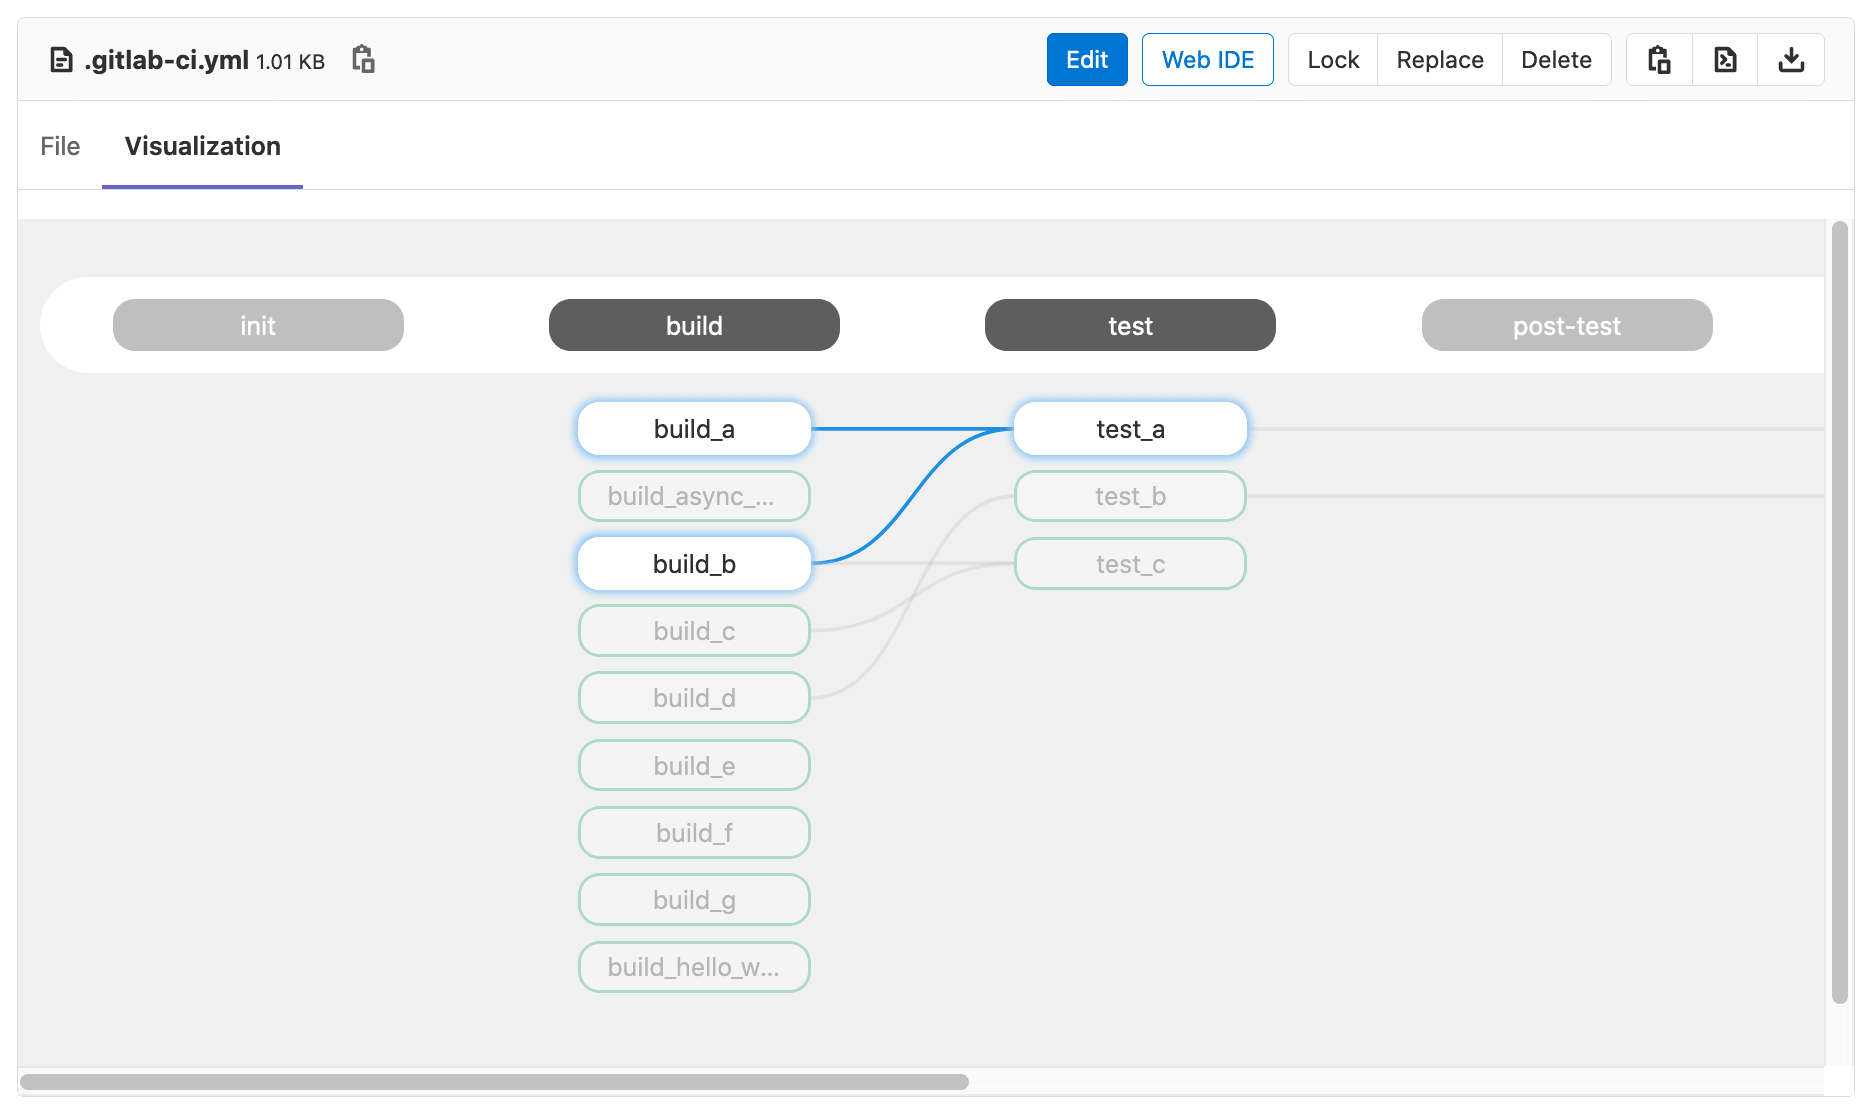Open raw file via the code-file icon
Image resolution: width=1866 pixels, height=1118 pixels.
pyautogui.click(x=1724, y=59)
